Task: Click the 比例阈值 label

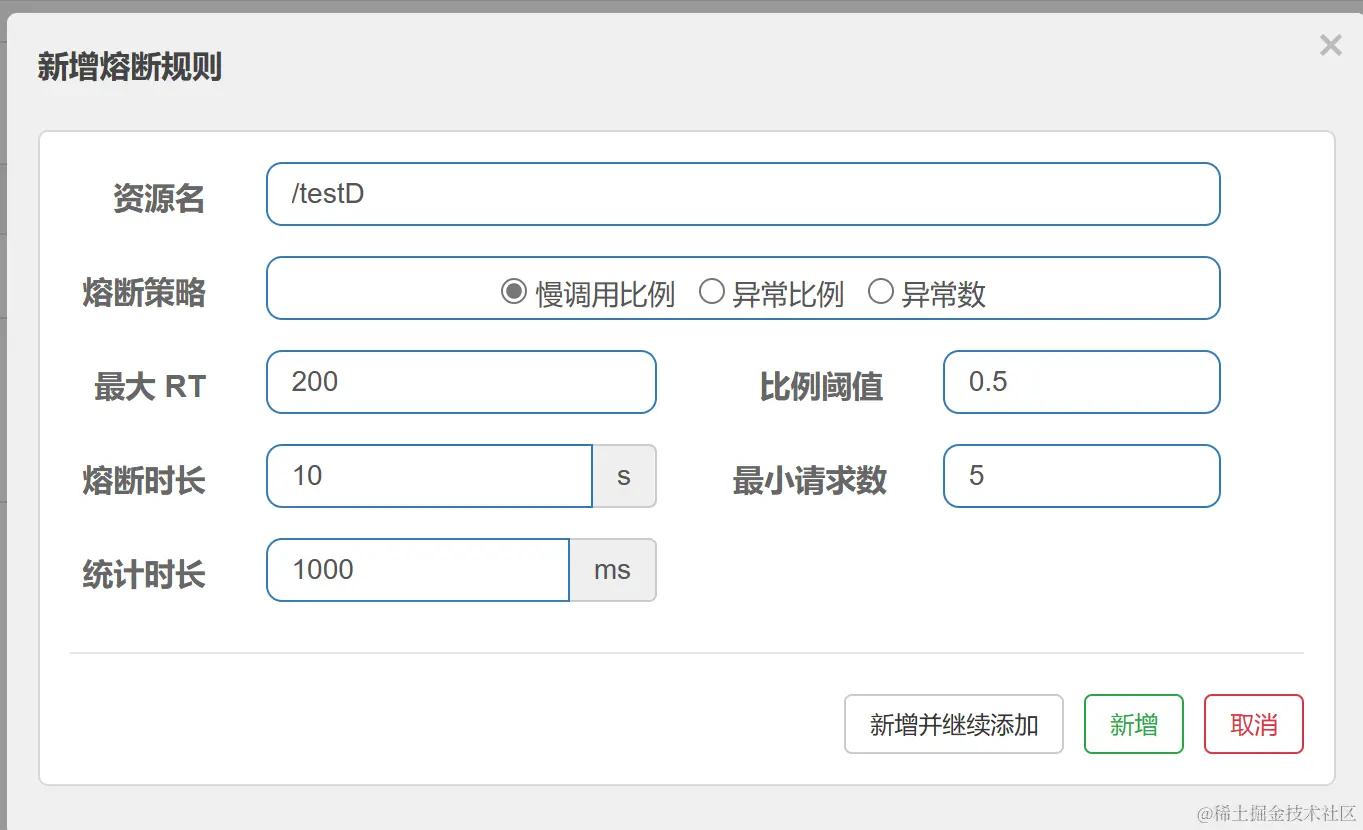Action: [x=820, y=387]
